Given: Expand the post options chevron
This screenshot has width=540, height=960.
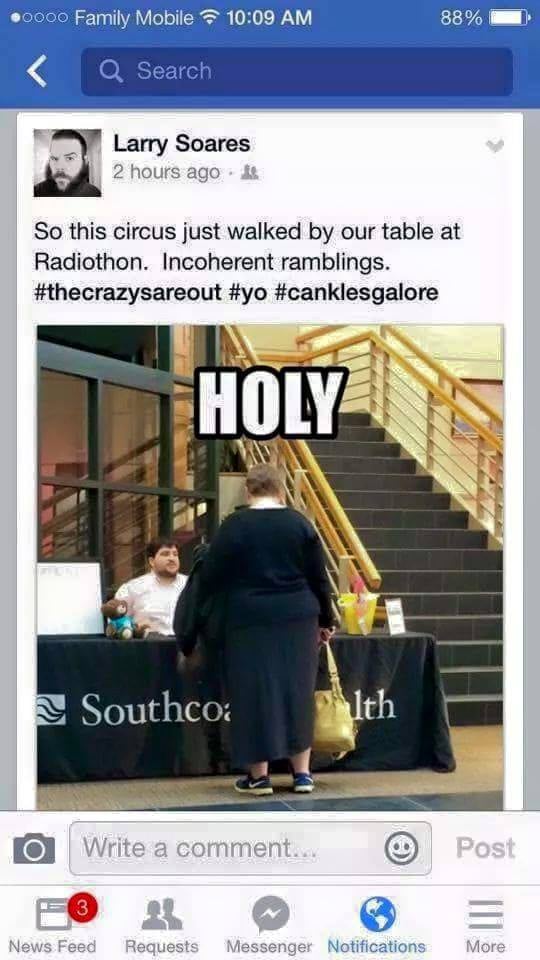Looking at the screenshot, I should click(495, 146).
